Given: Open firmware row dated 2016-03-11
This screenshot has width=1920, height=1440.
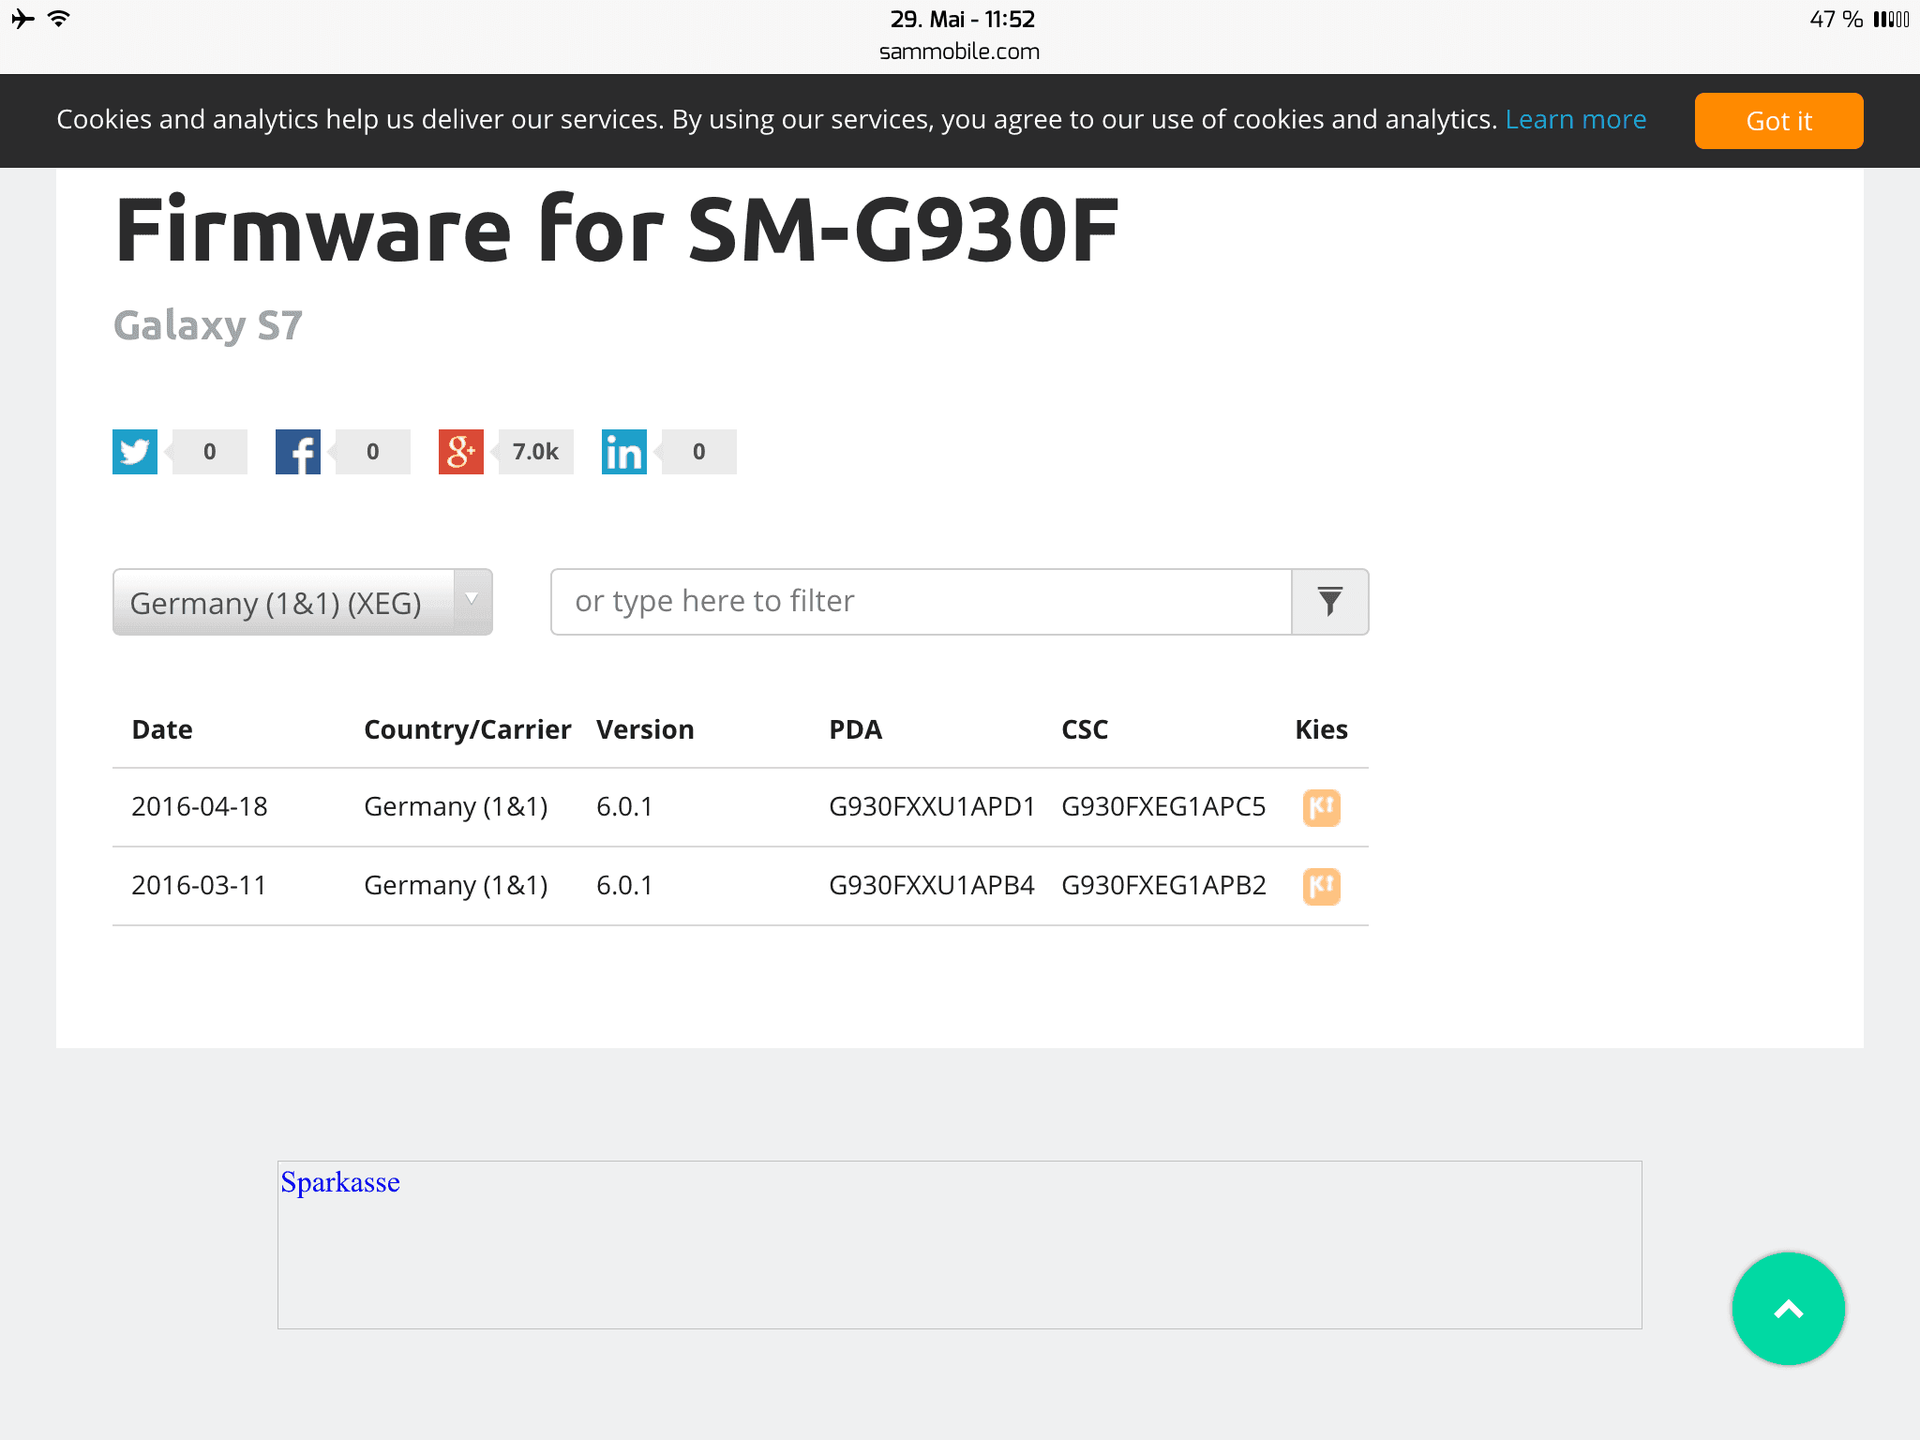Looking at the screenshot, I should pyautogui.click(x=740, y=886).
